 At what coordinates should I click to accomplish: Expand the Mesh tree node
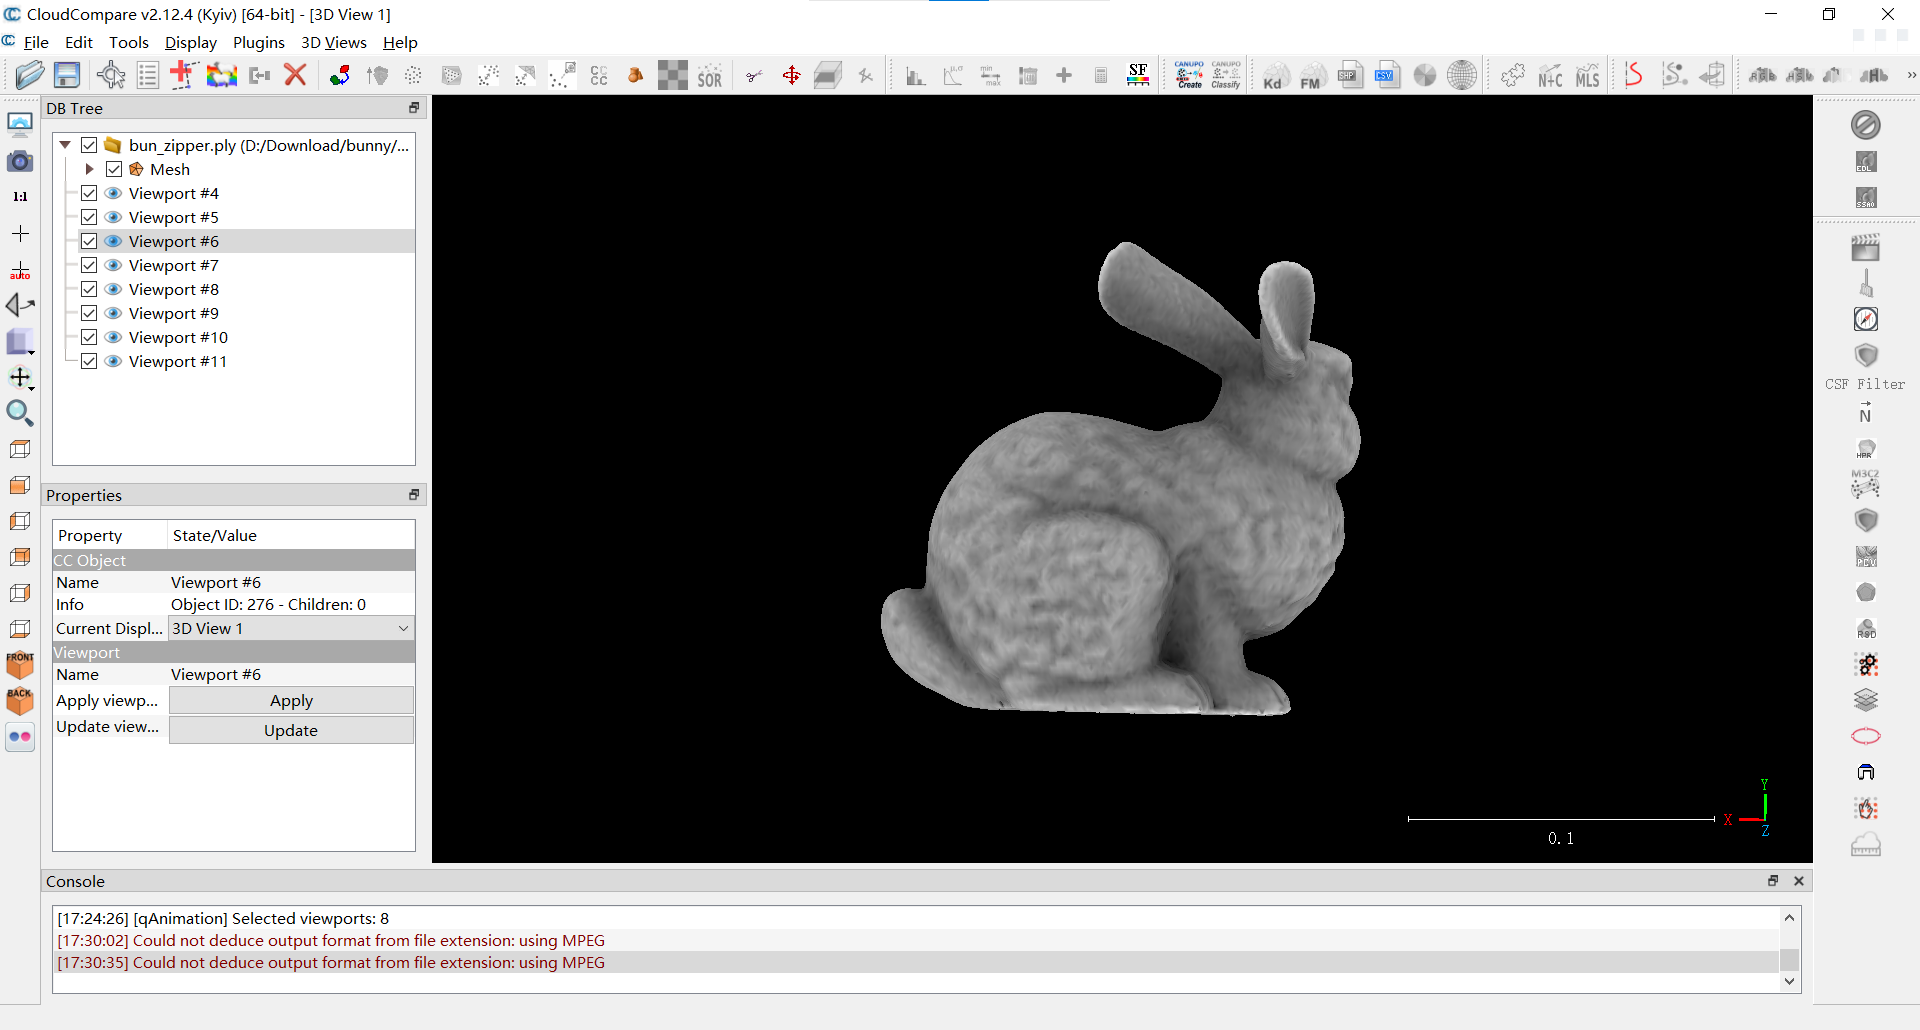pyautogui.click(x=89, y=169)
